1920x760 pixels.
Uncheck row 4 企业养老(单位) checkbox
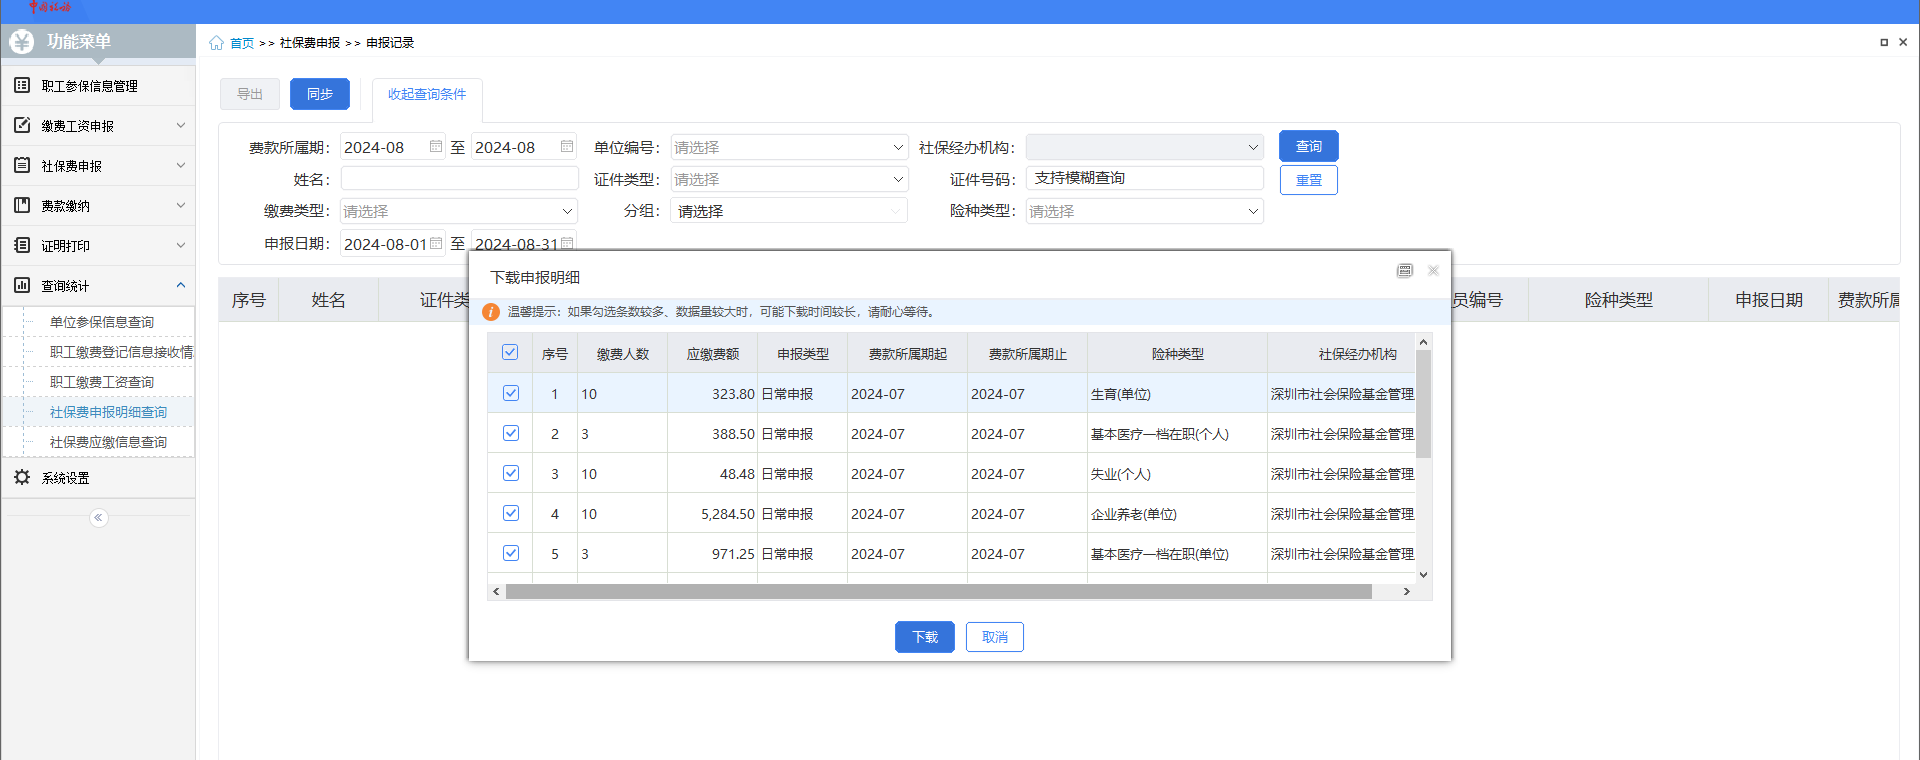tap(511, 514)
